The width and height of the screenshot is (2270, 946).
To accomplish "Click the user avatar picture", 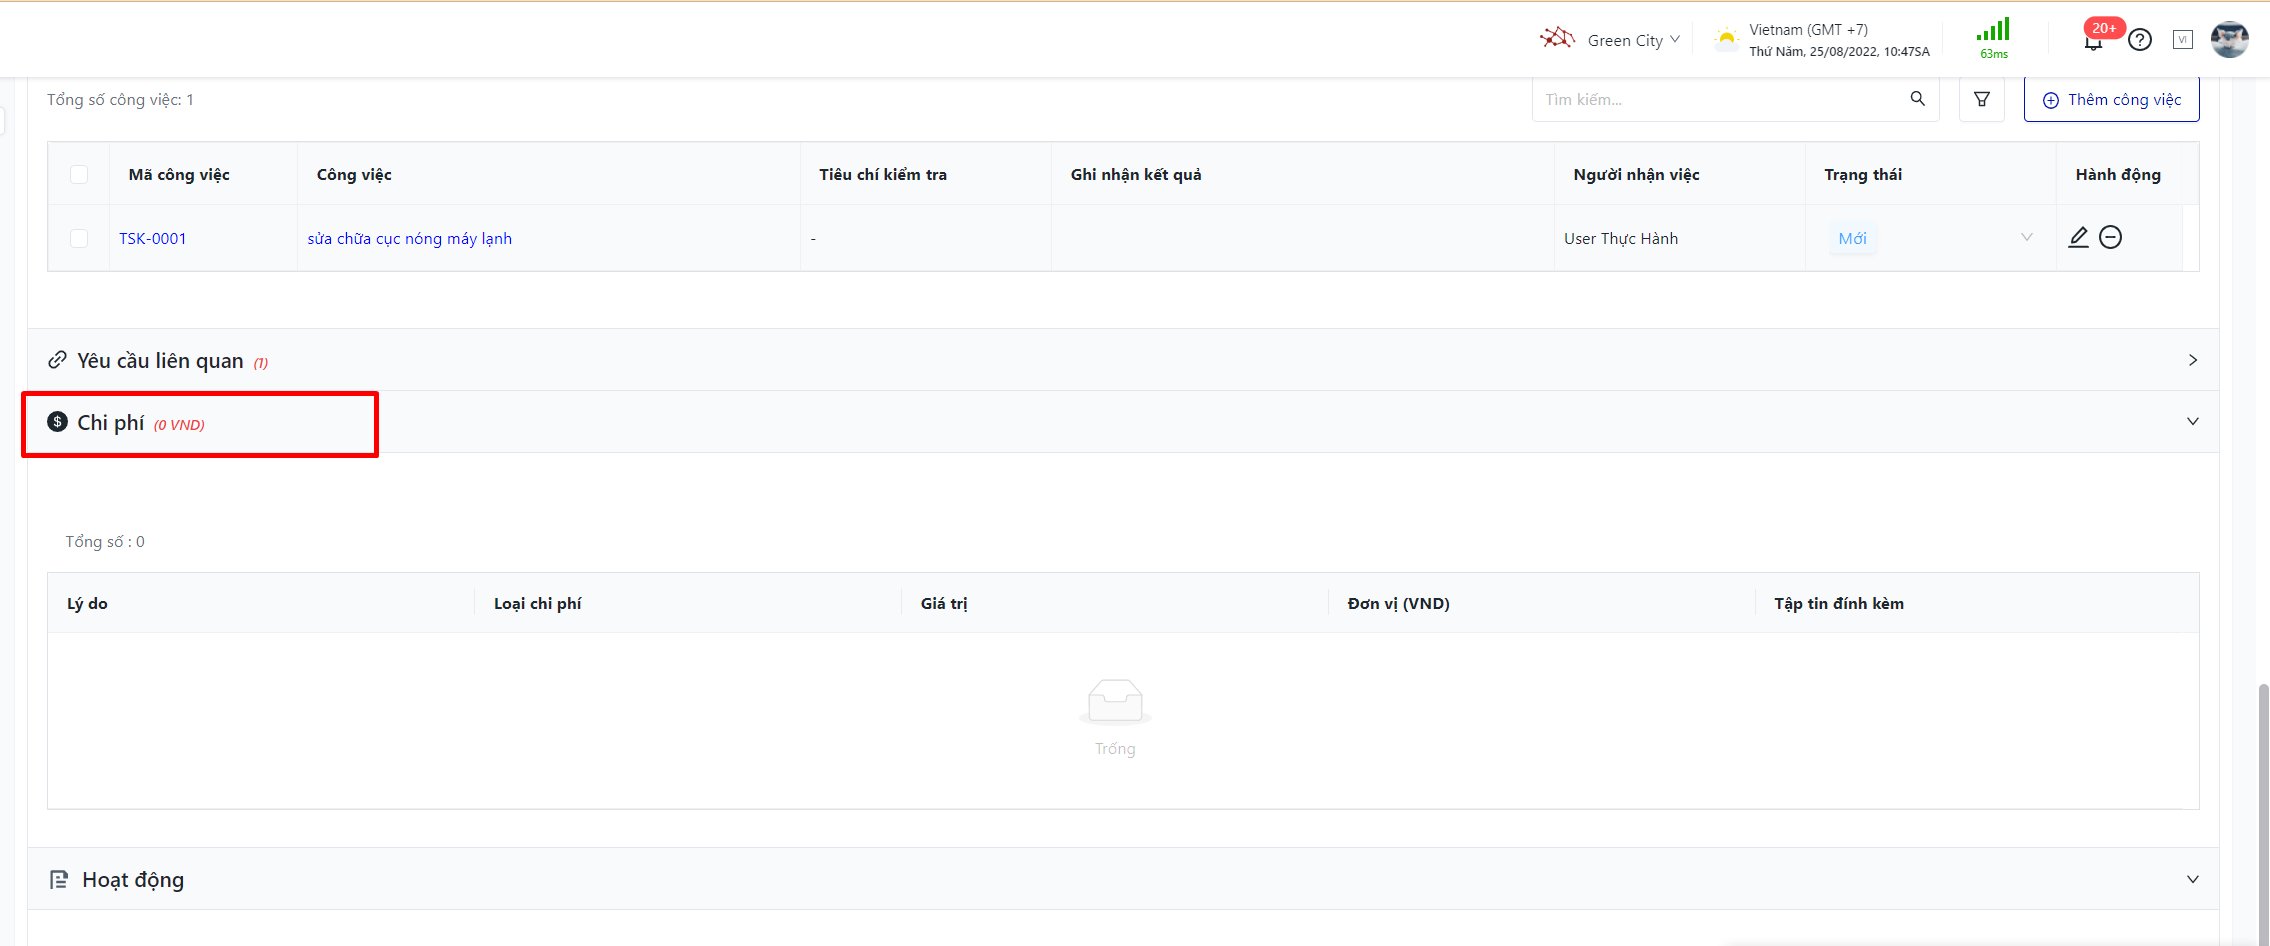I will pyautogui.click(x=2229, y=40).
